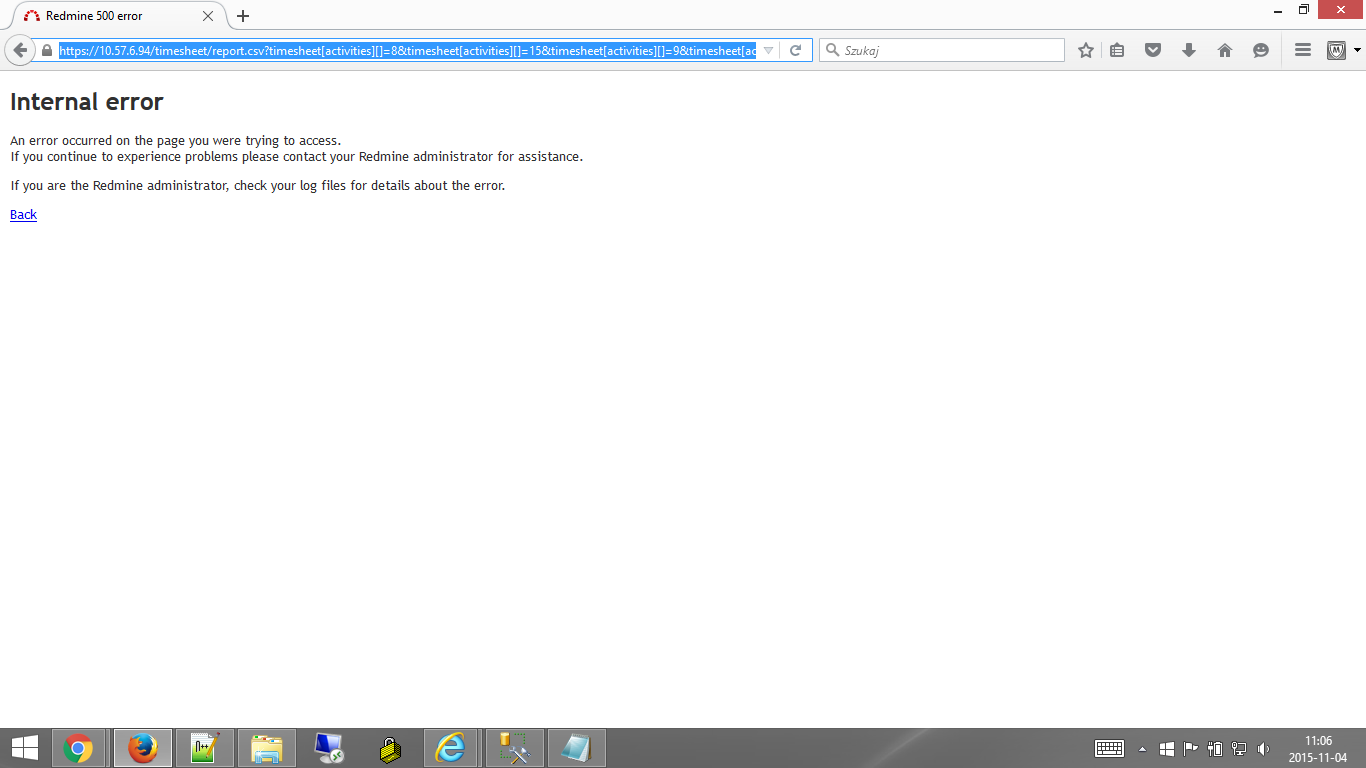Viewport: 1366px width, 768px height.
Task: Click the search magnifier icon
Action: click(831, 50)
